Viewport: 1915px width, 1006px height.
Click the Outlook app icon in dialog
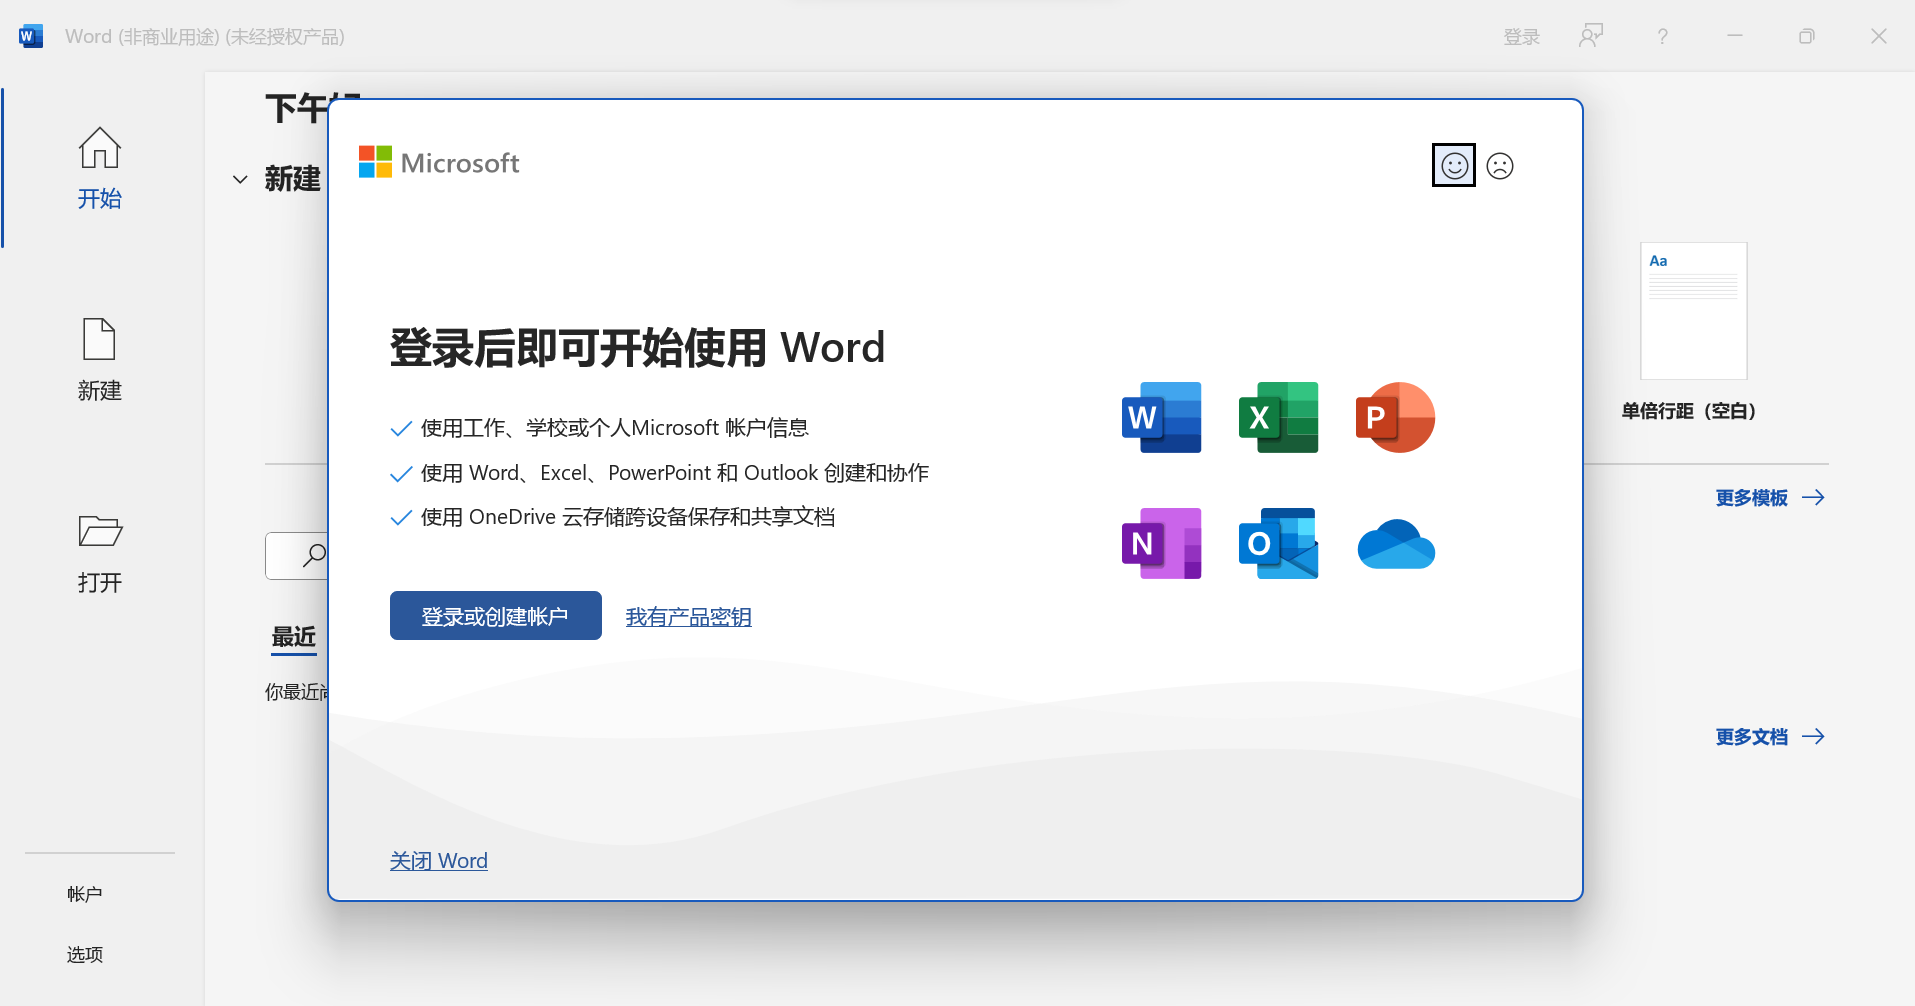click(1278, 543)
